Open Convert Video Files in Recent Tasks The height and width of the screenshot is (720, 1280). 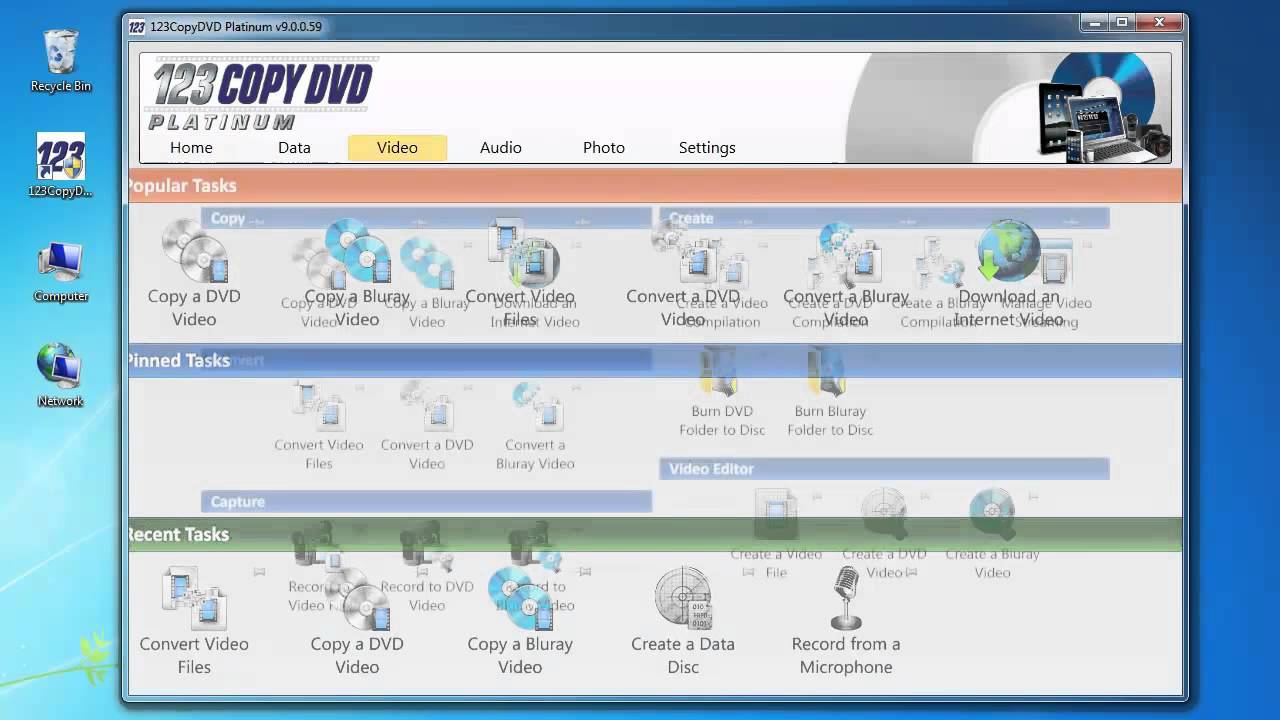[x=194, y=622]
